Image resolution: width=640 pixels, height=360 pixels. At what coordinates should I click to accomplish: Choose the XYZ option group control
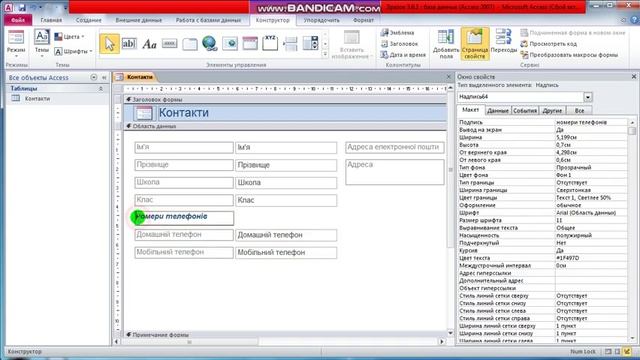pos(270,44)
